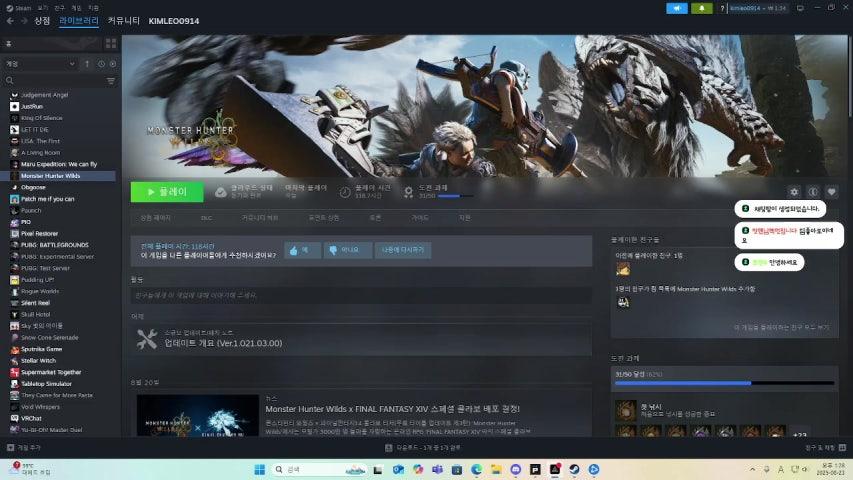Select Maru Expedition: We can fly
Image resolution: width=853 pixels, height=480 pixels.
pyautogui.click(x=59, y=164)
